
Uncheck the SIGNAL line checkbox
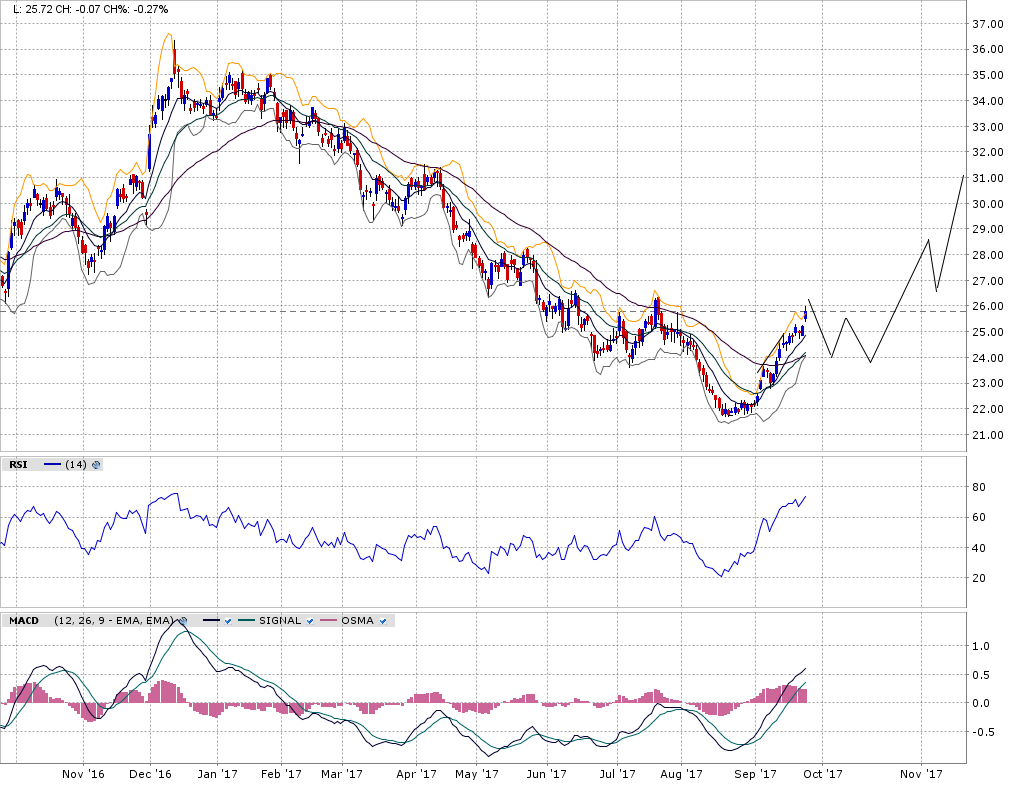[310, 621]
